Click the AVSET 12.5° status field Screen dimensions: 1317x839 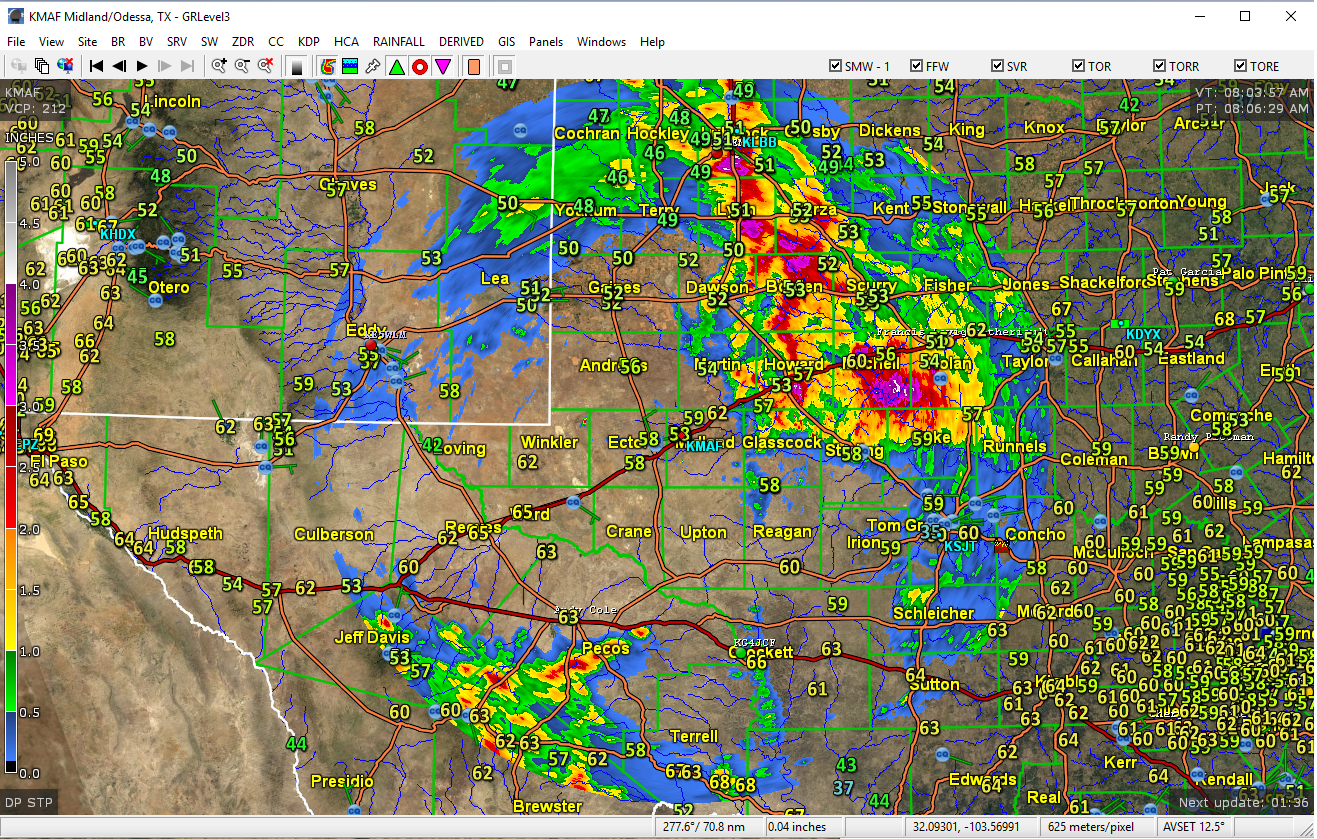pos(1194,827)
